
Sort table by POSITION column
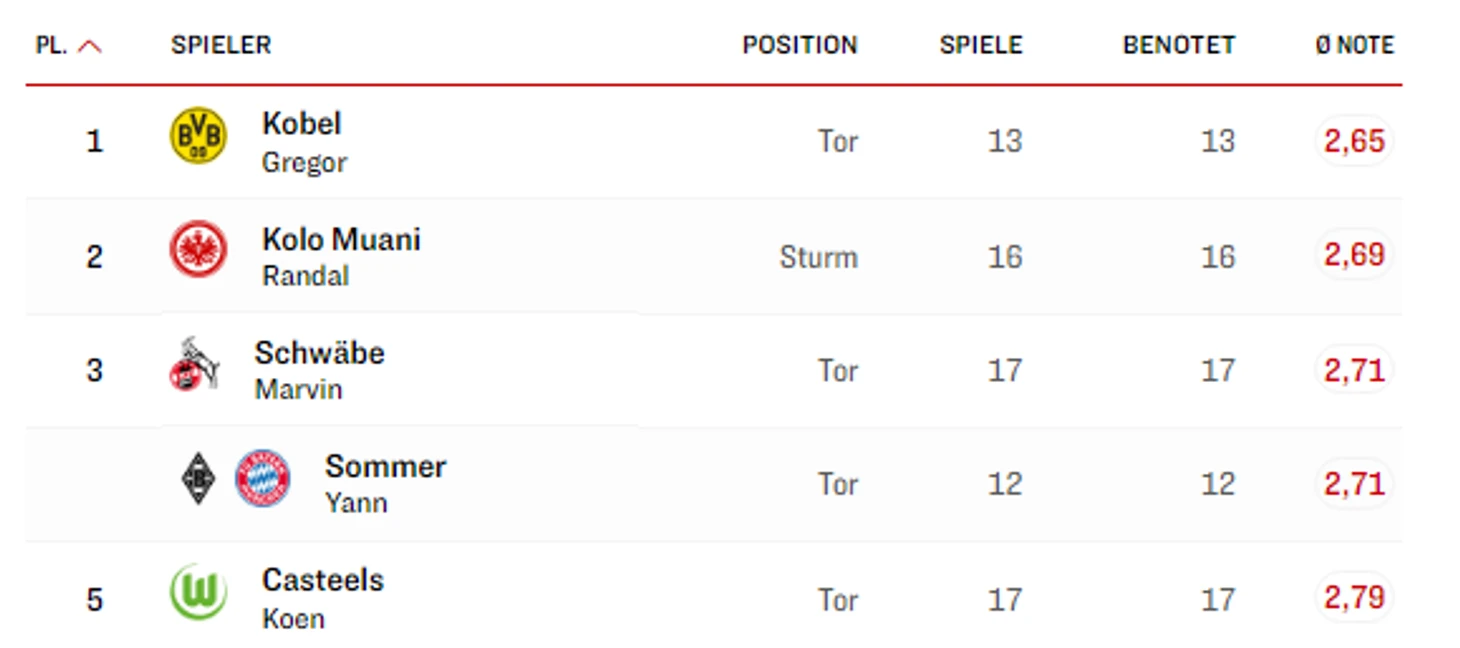(x=800, y=46)
